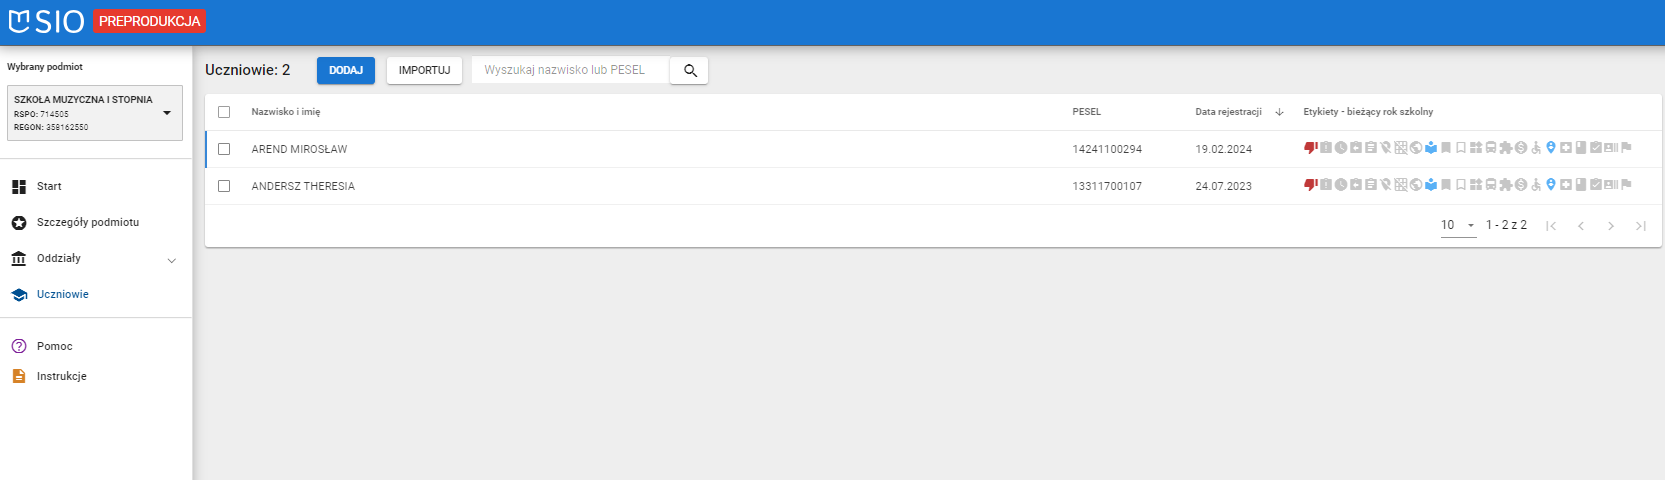The width and height of the screenshot is (1665, 480).
Task: Click blue location pin icon for AREND MIROSŁAW
Action: coord(1551,148)
